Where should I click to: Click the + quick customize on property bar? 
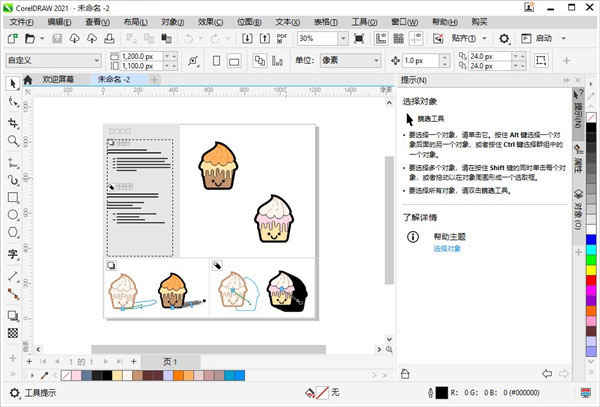[x=567, y=60]
